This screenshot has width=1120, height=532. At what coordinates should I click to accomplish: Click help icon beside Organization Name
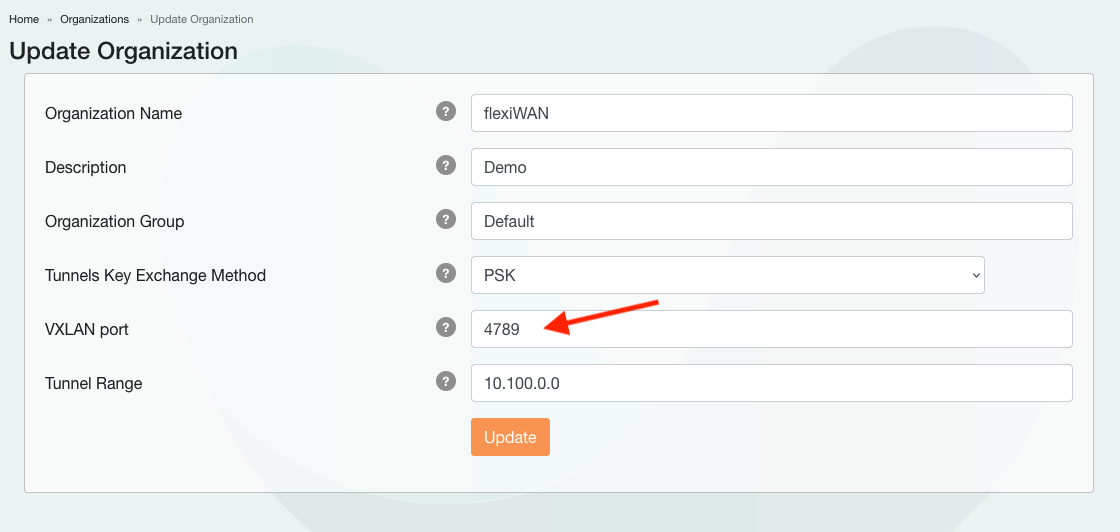point(446,112)
